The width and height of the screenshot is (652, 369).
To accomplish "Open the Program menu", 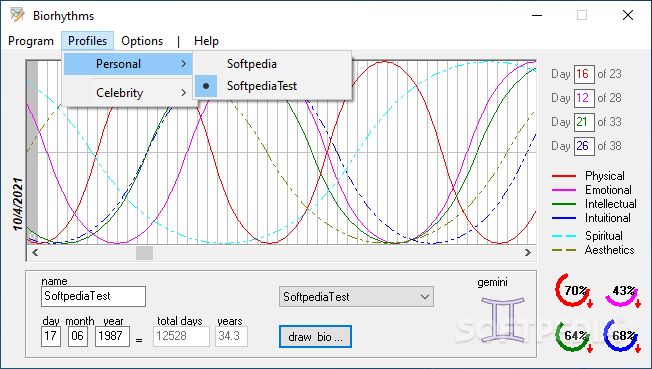I will (x=31, y=41).
